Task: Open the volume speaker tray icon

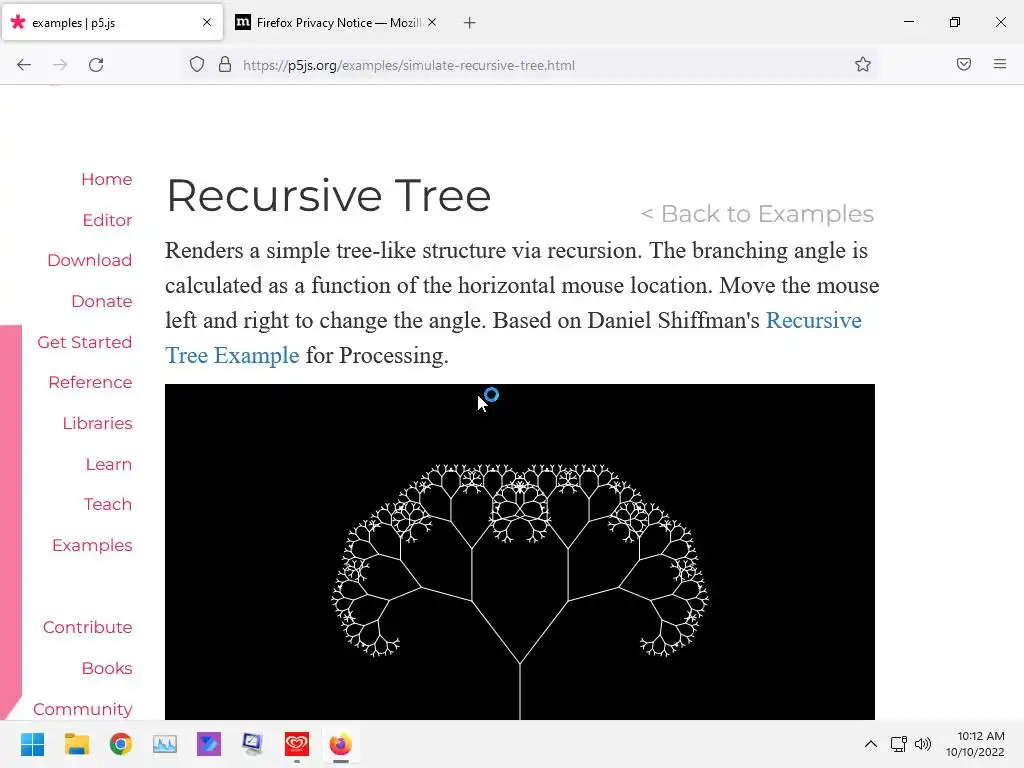Action: (923, 744)
